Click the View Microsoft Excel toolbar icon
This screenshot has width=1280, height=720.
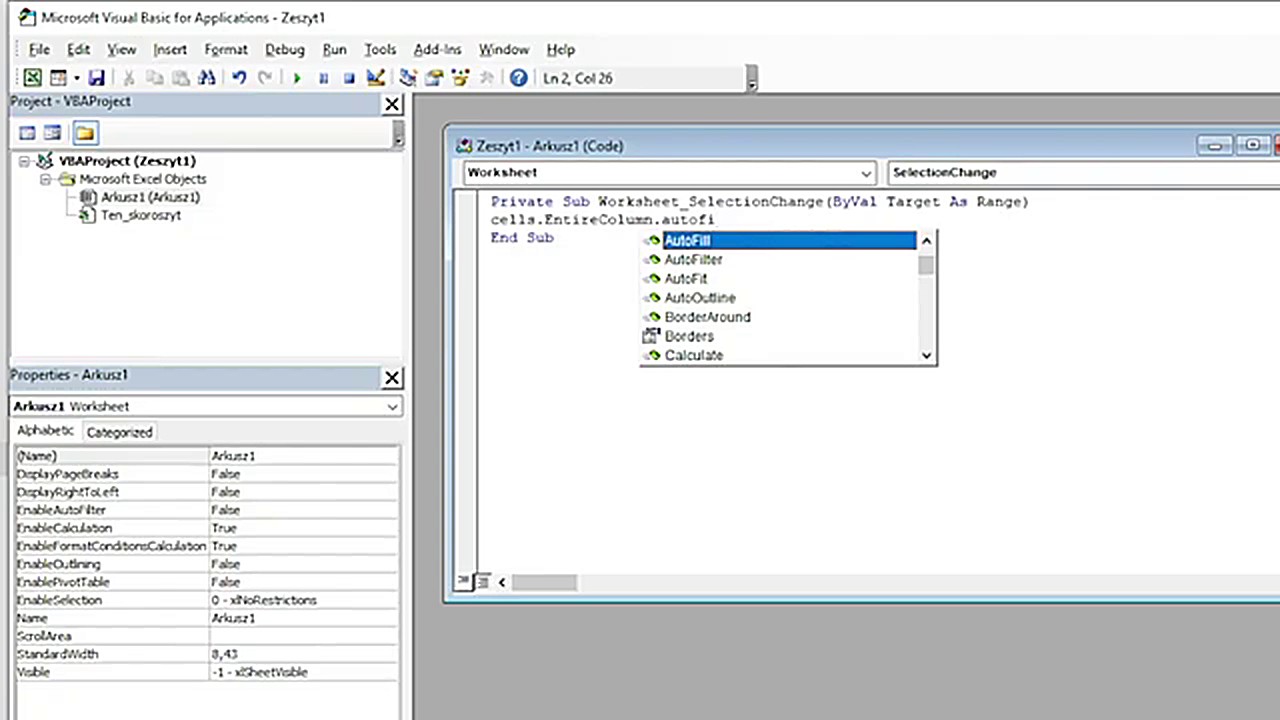pyautogui.click(x=33, y=78)
